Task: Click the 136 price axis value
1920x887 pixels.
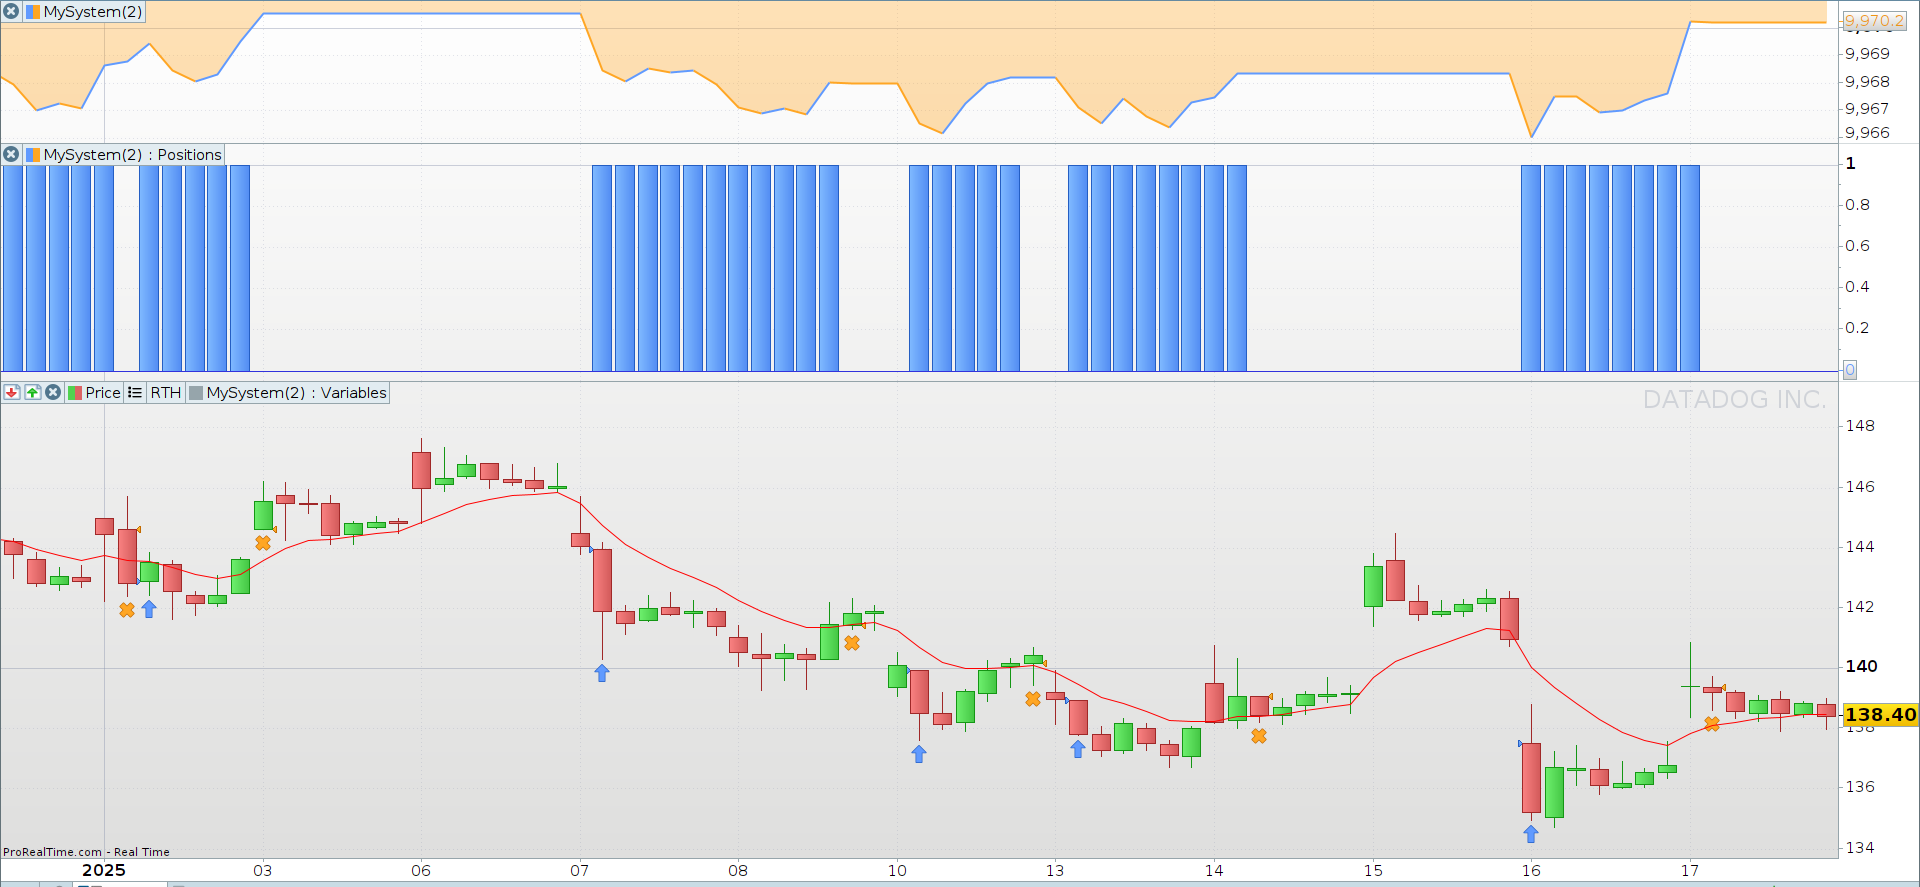Action: coord(1860,786)
